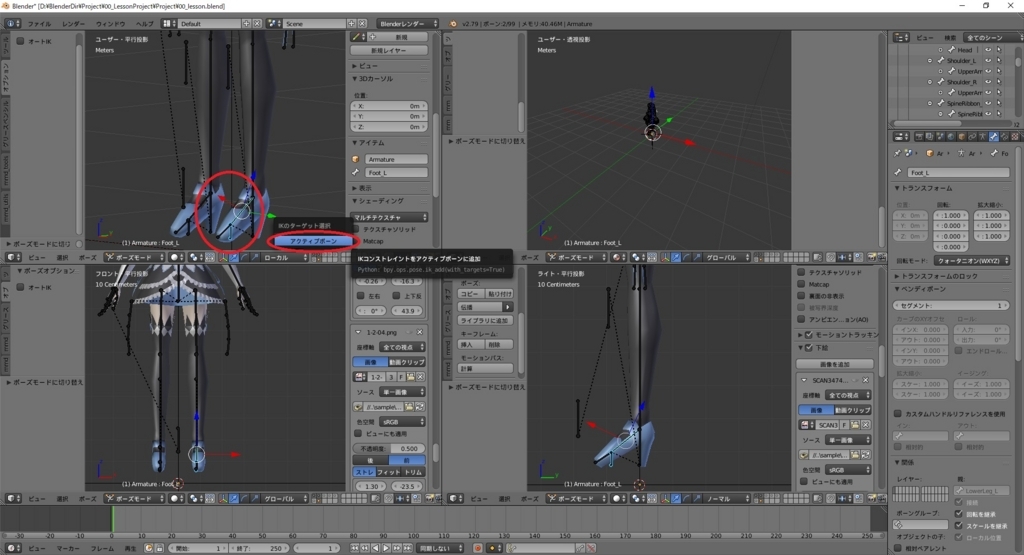Toggle the モーショントラッキング checkbox
The height and width of the screenshot is (555, 1024).
coord(809,335)
